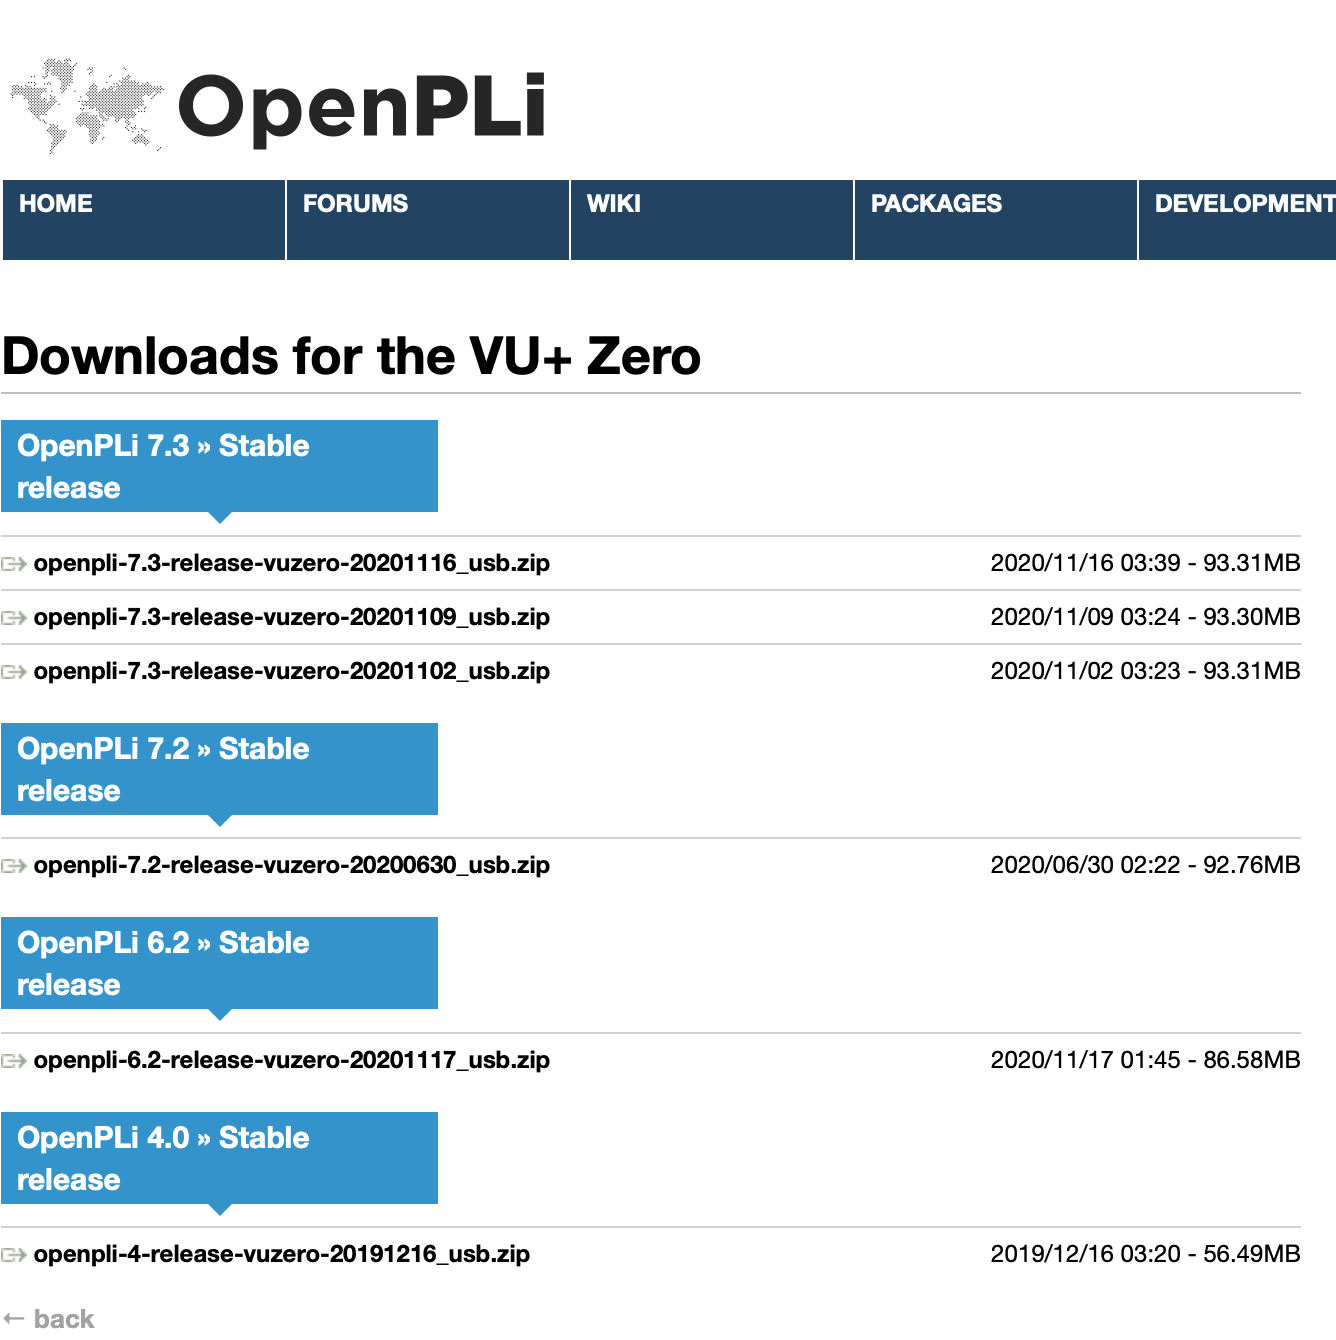Click the Downloads for the VU+ Zero heading

pyautogui.click(x=352, y=356)
